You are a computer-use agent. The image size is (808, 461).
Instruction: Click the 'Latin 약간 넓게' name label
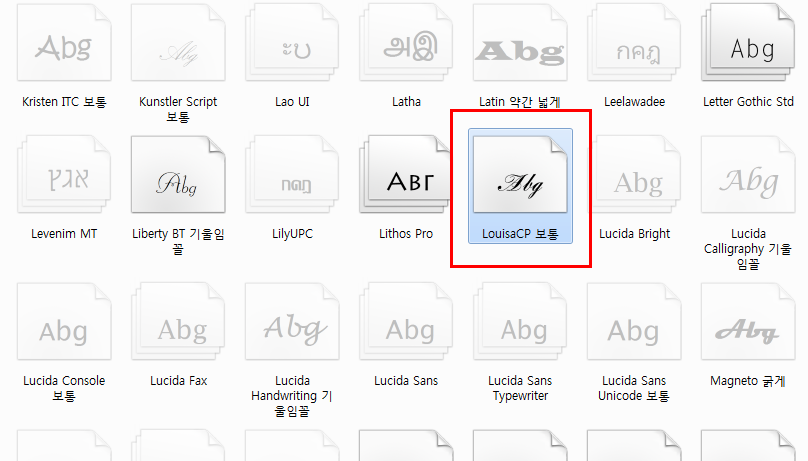coord(520,102)
